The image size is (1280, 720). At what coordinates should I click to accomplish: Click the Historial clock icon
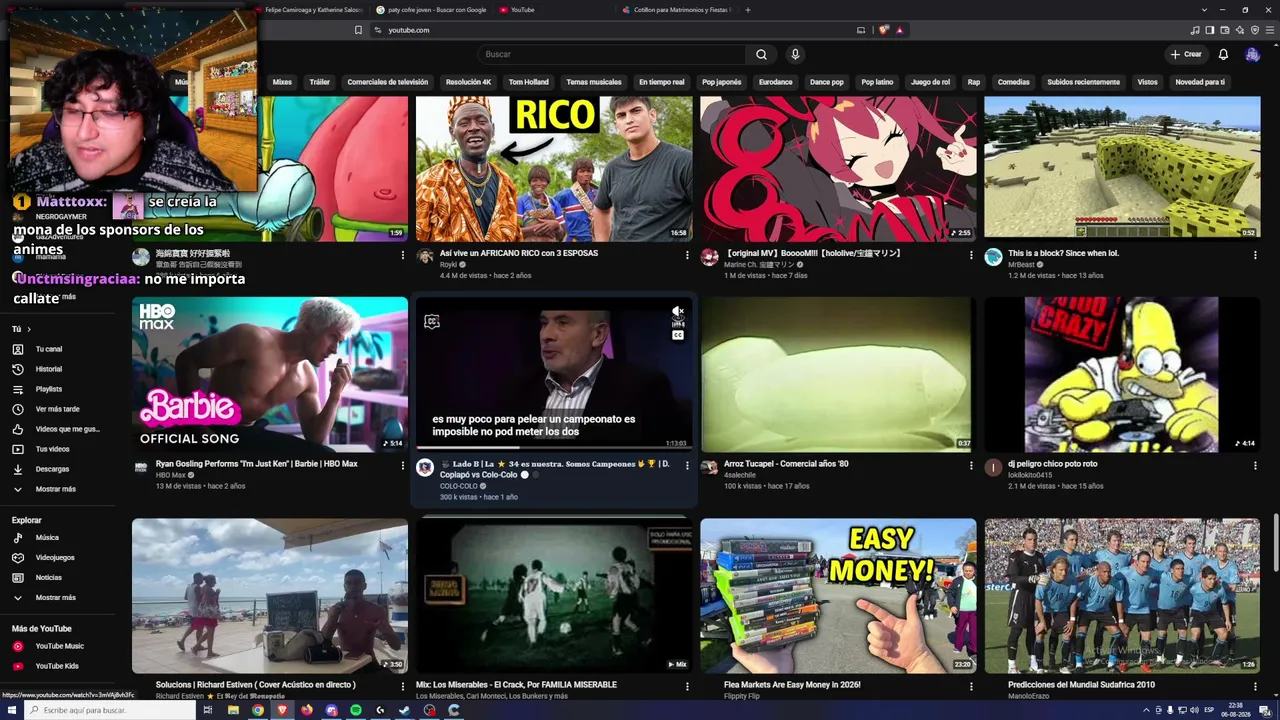point(18,369)
